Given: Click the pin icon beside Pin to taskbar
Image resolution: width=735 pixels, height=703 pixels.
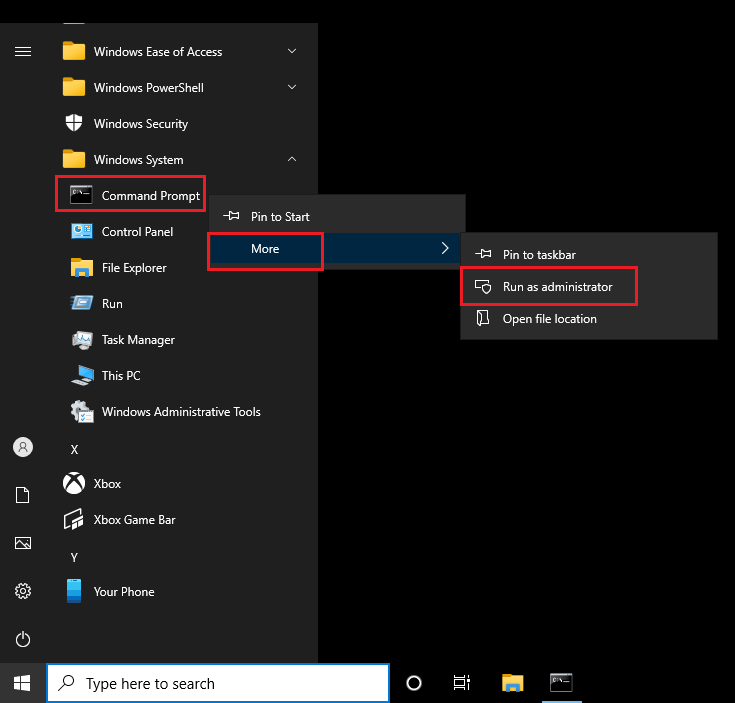Looking at the screenshot, I should 483,254.
